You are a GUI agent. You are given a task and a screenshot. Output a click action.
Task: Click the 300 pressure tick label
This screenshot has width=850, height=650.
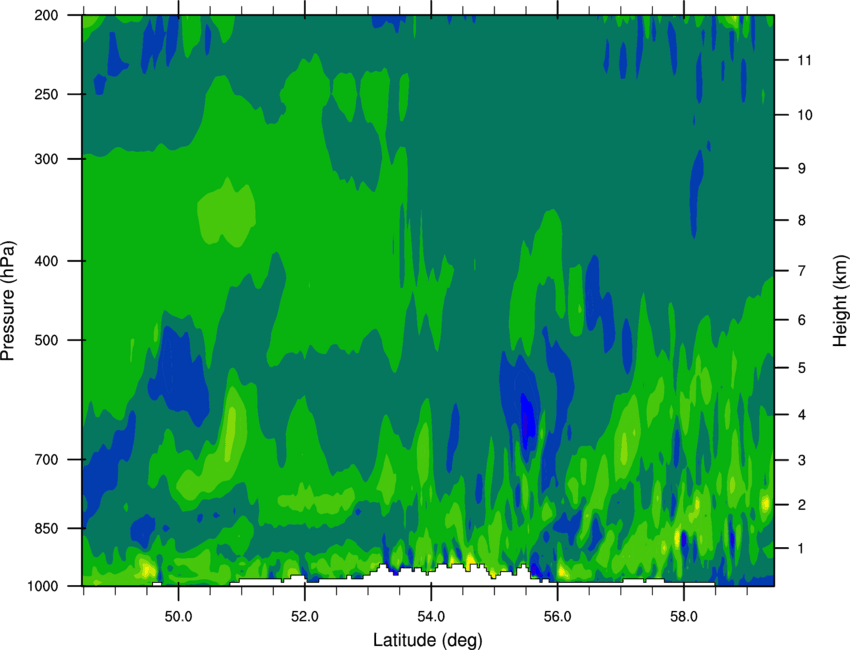[46, 159]
